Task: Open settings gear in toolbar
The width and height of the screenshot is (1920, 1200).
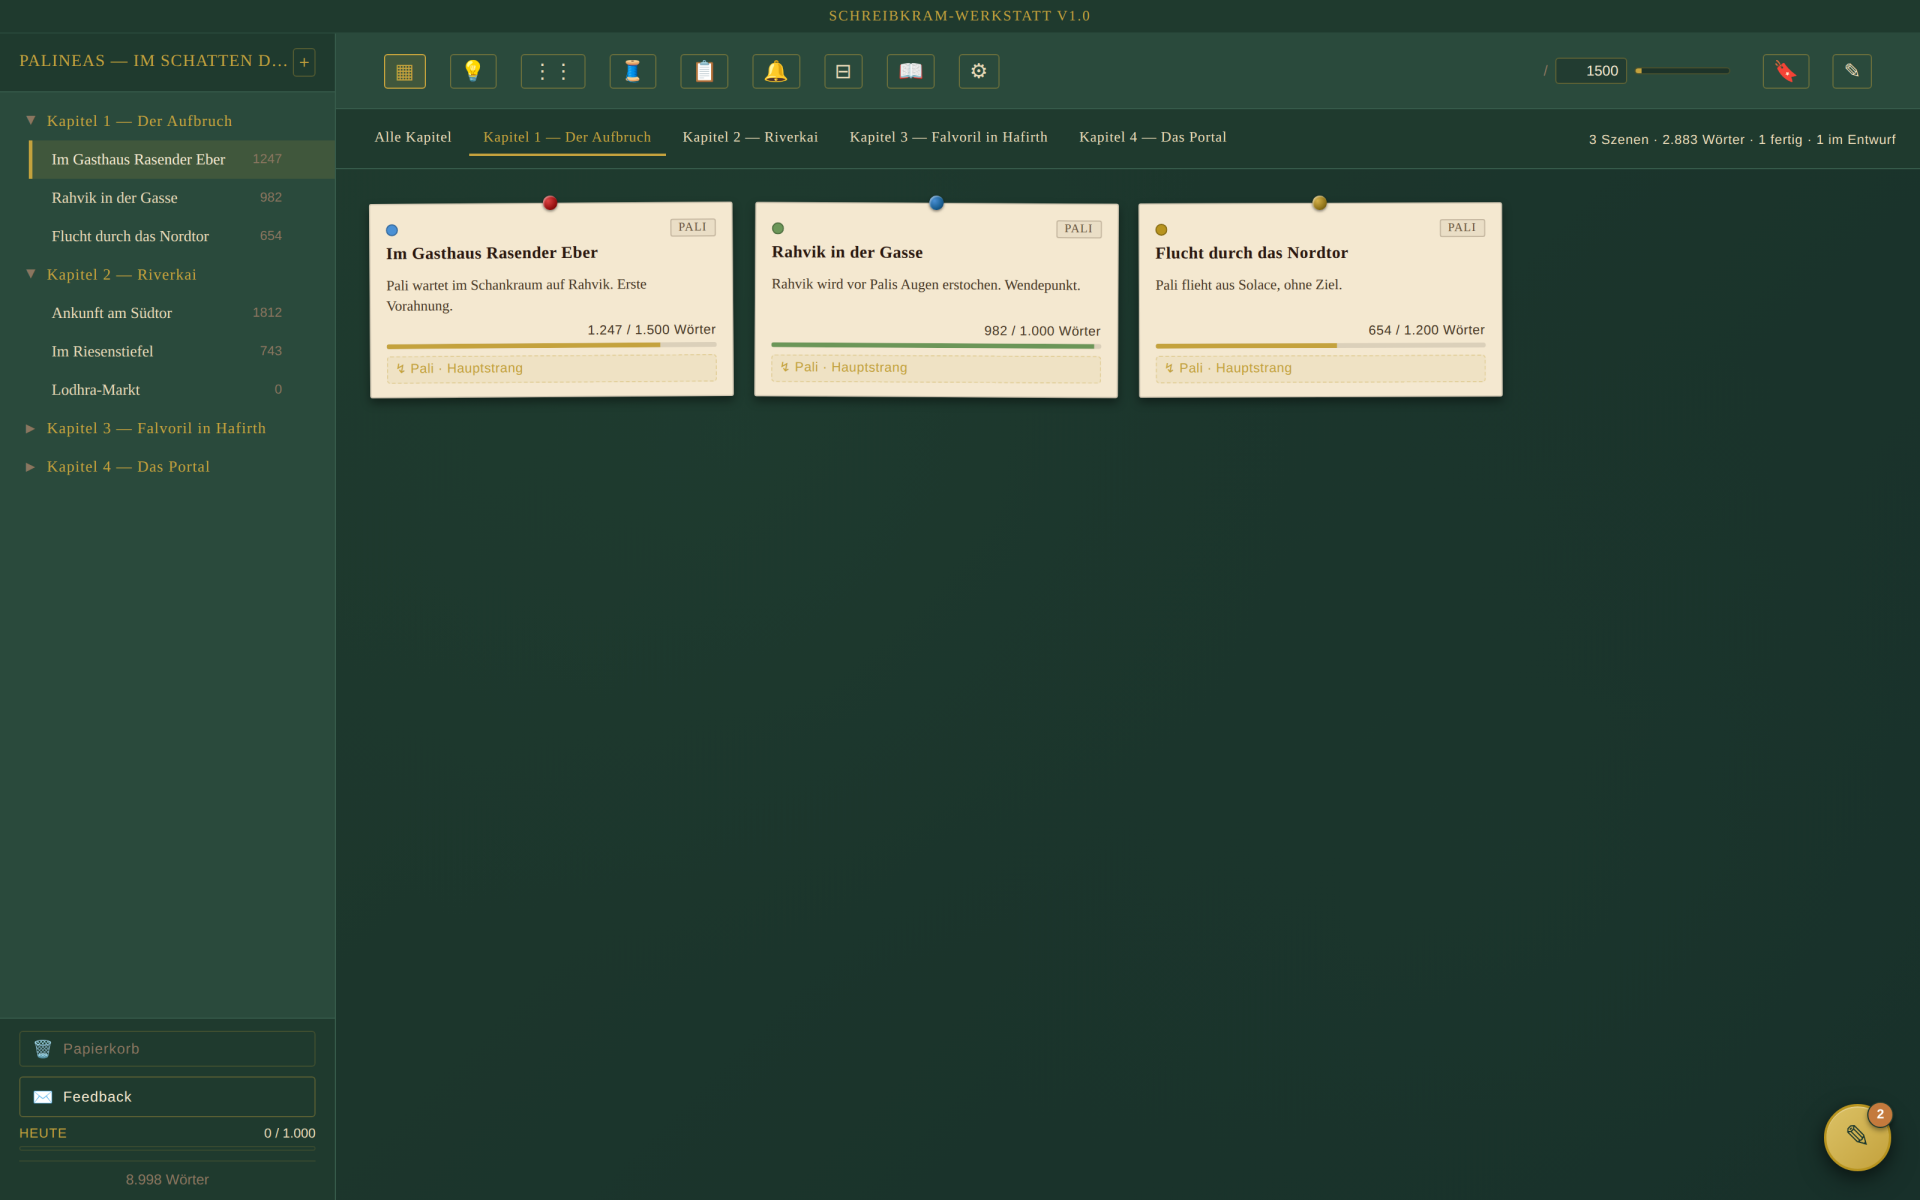Action: coord(979,71)
